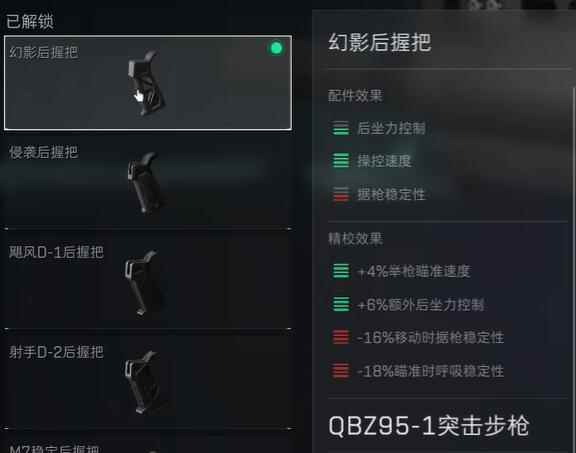Image resolution: width=576 pixels, height=453 pixels.
Task: Click the icon next to +4%举枪瞄准速度
Action: [x=341, y=271]
